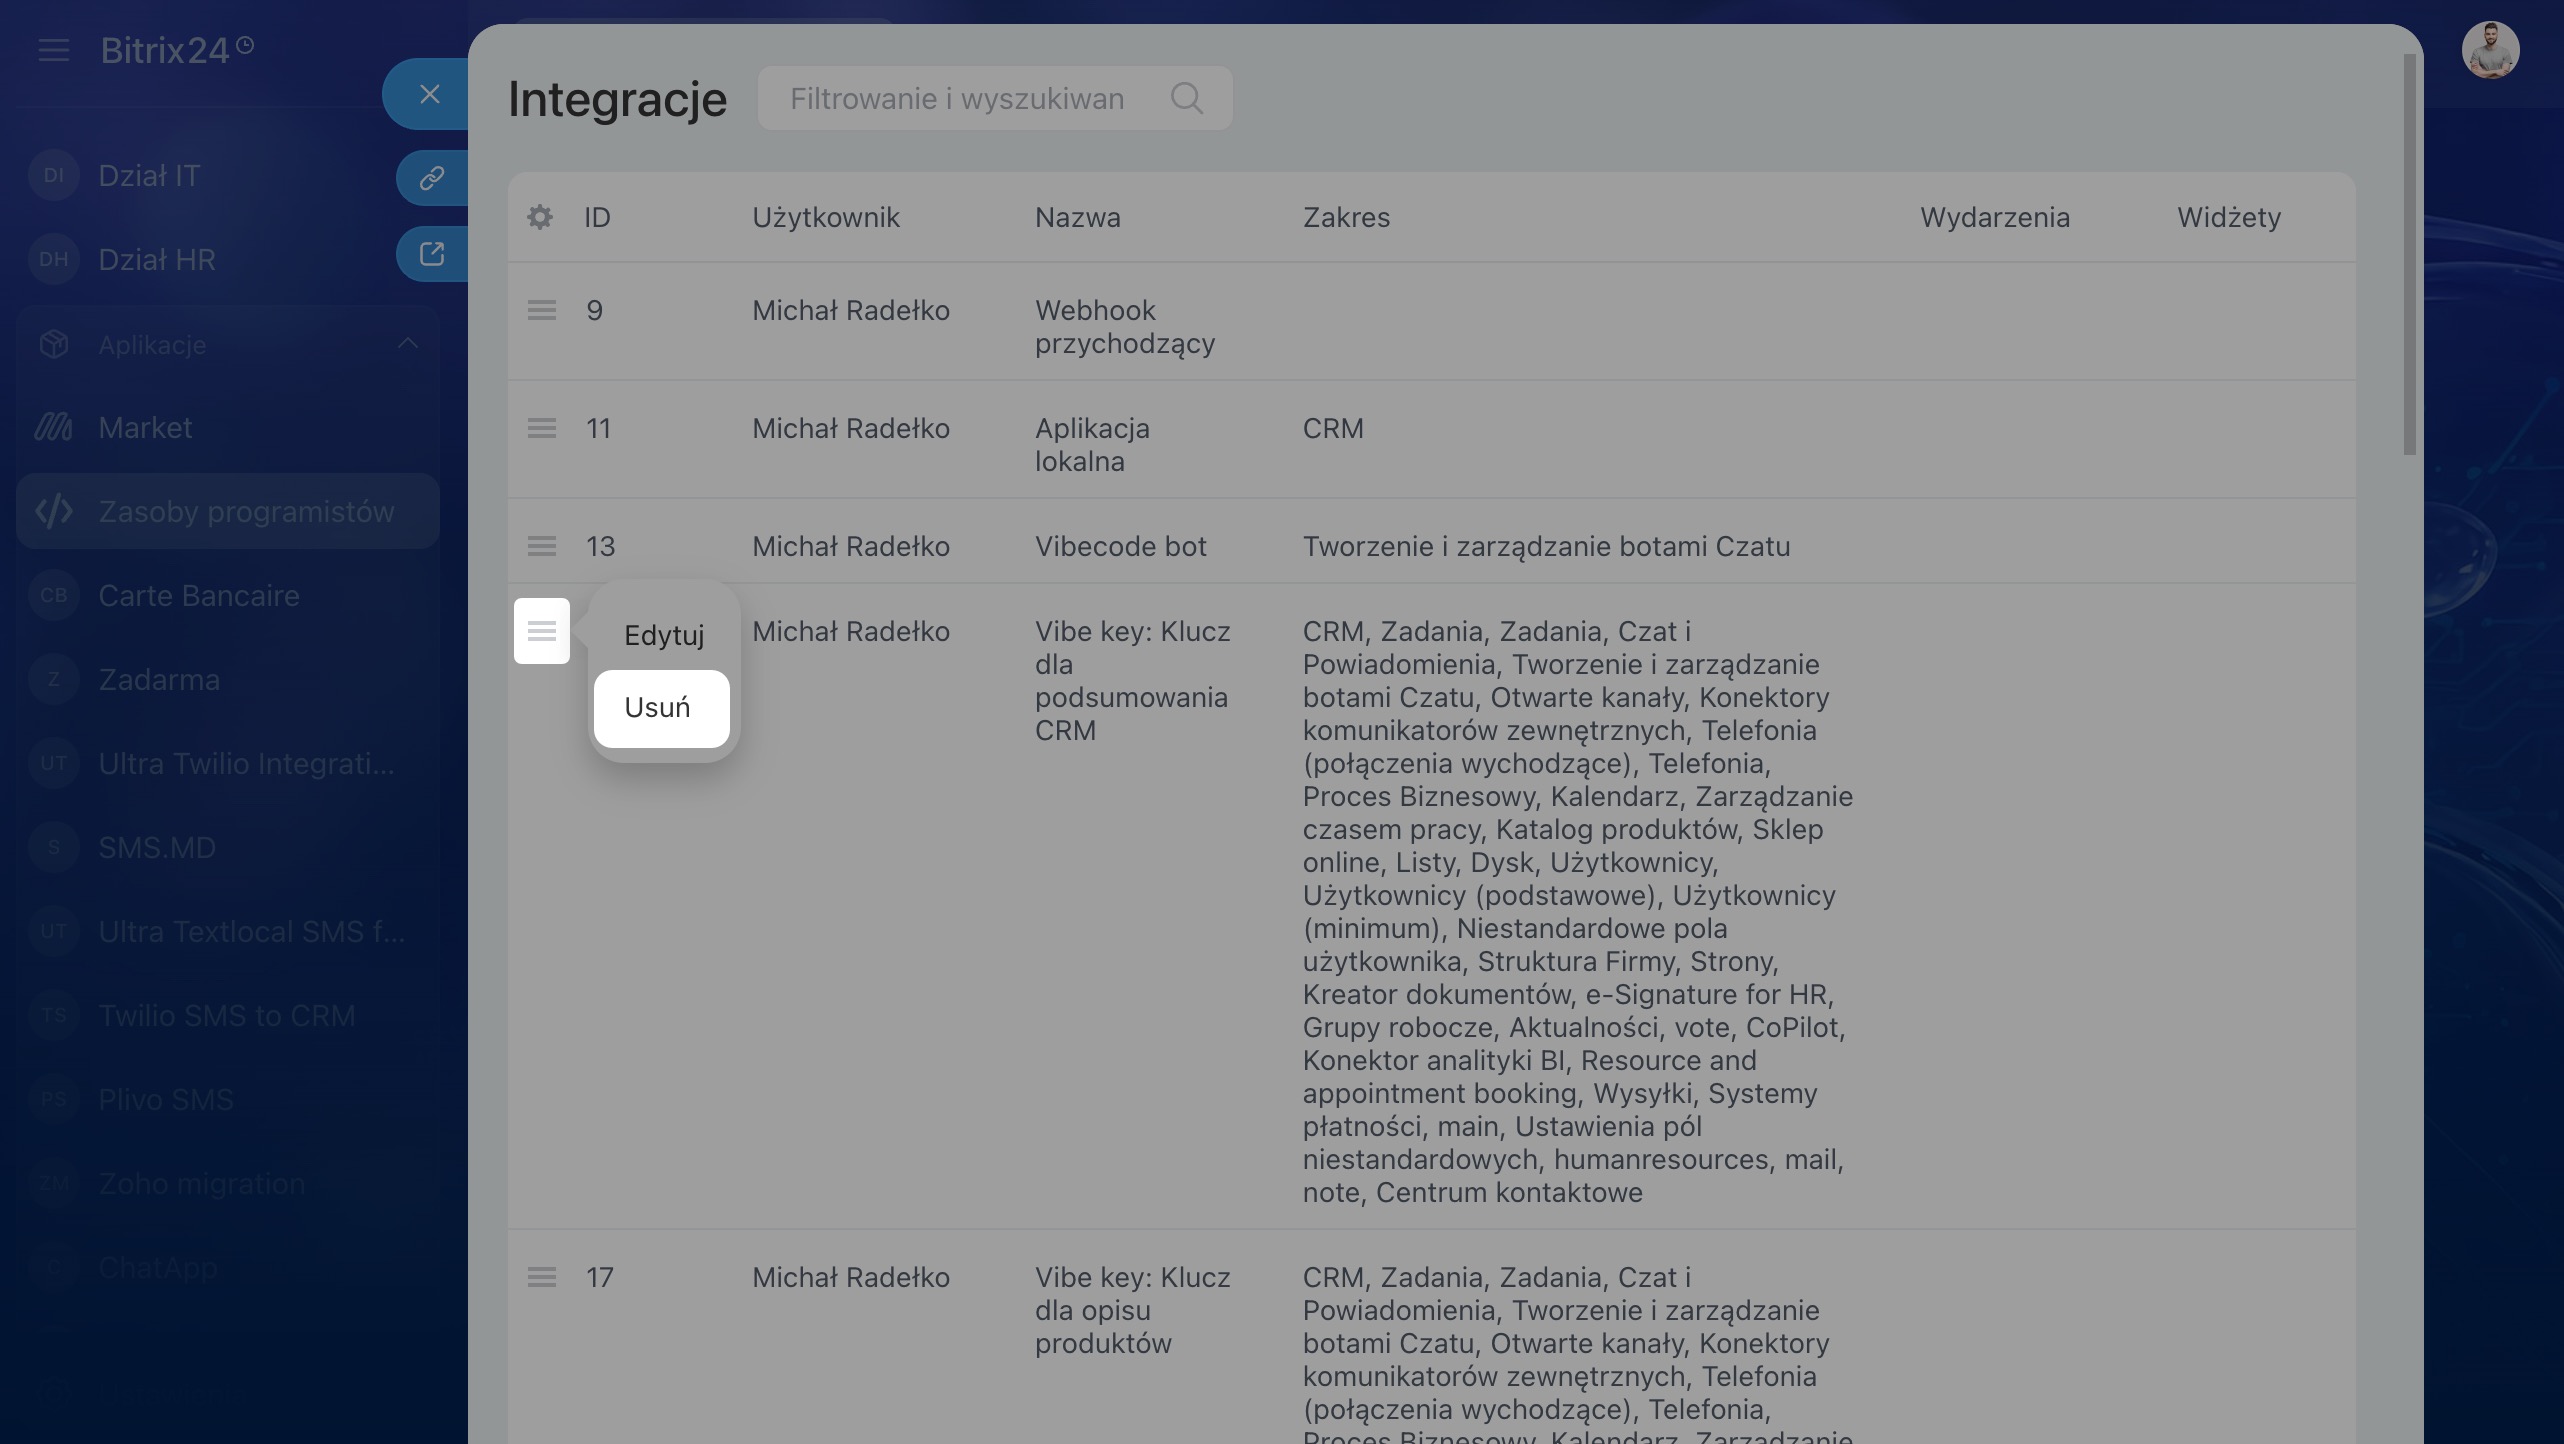Collapse the Aplikacje section chevron
This screenshot has height=1444, width=2564.
click(408, 344)
